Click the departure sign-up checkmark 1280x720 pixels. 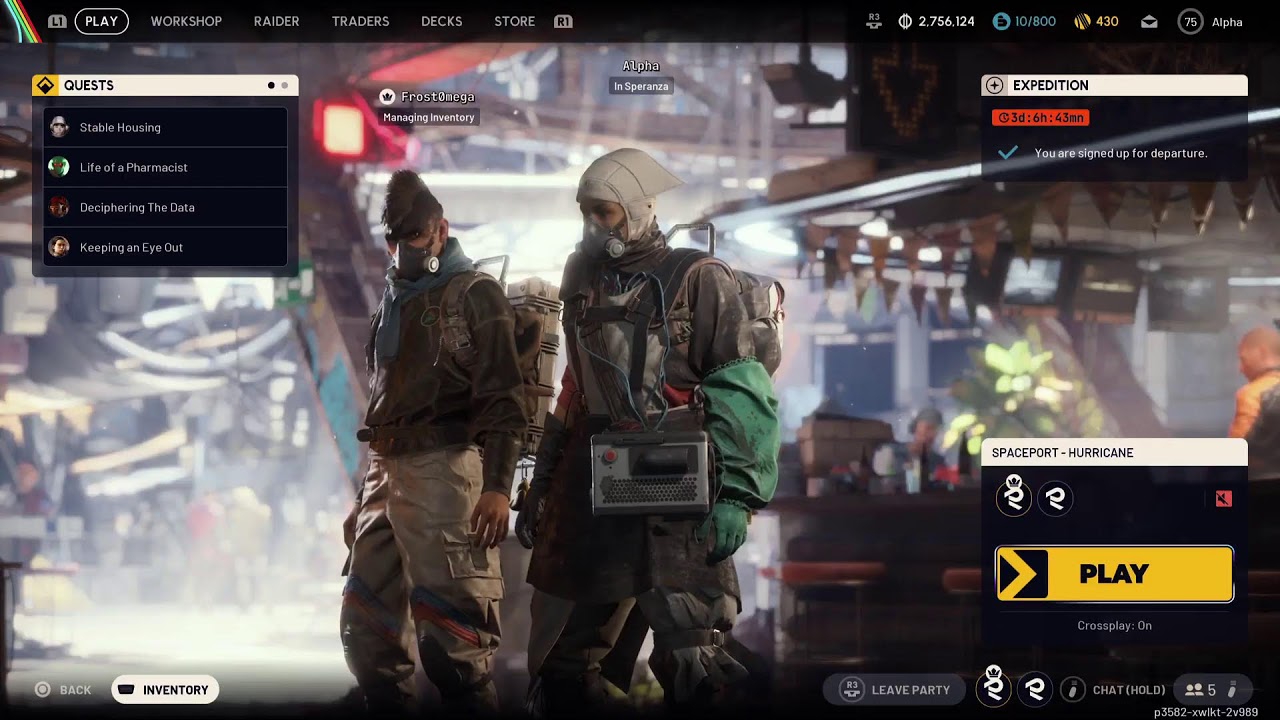tap(1008, 152)
